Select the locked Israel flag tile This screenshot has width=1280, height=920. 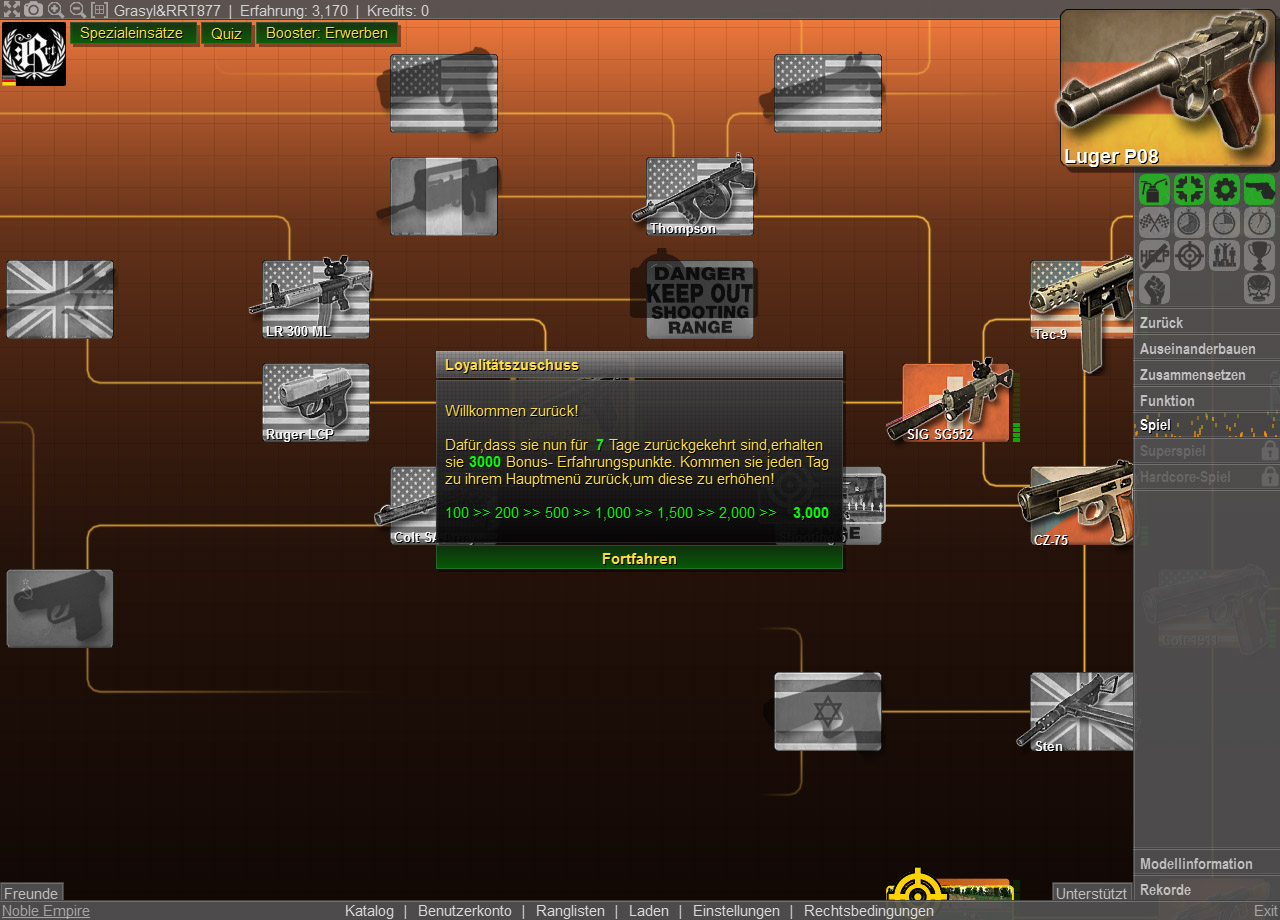pos(826,711)
